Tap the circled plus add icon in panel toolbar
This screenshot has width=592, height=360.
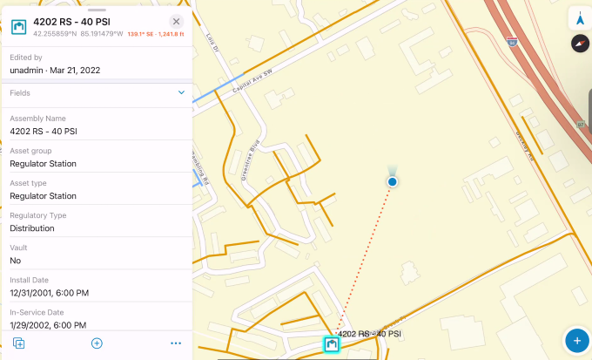coord(97,343)
